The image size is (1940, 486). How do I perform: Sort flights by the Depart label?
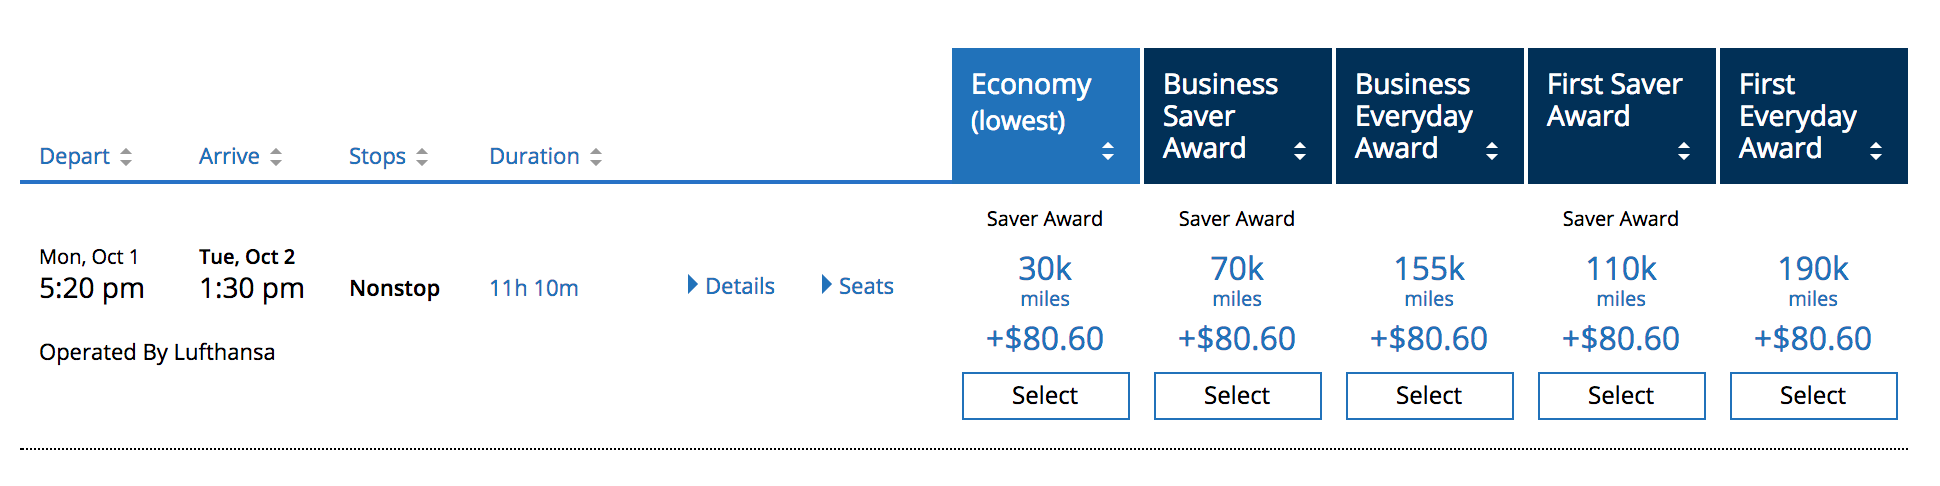point(74,157)
